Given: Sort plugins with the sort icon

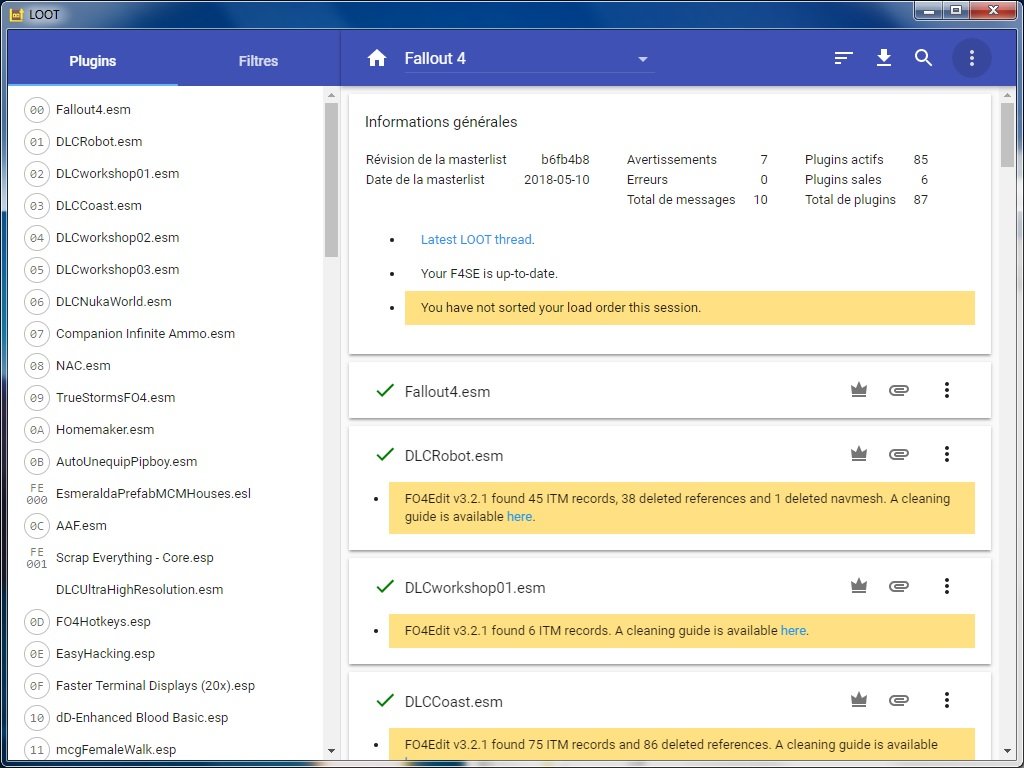Looking at the screenshot, I should [x=843, y=58].
